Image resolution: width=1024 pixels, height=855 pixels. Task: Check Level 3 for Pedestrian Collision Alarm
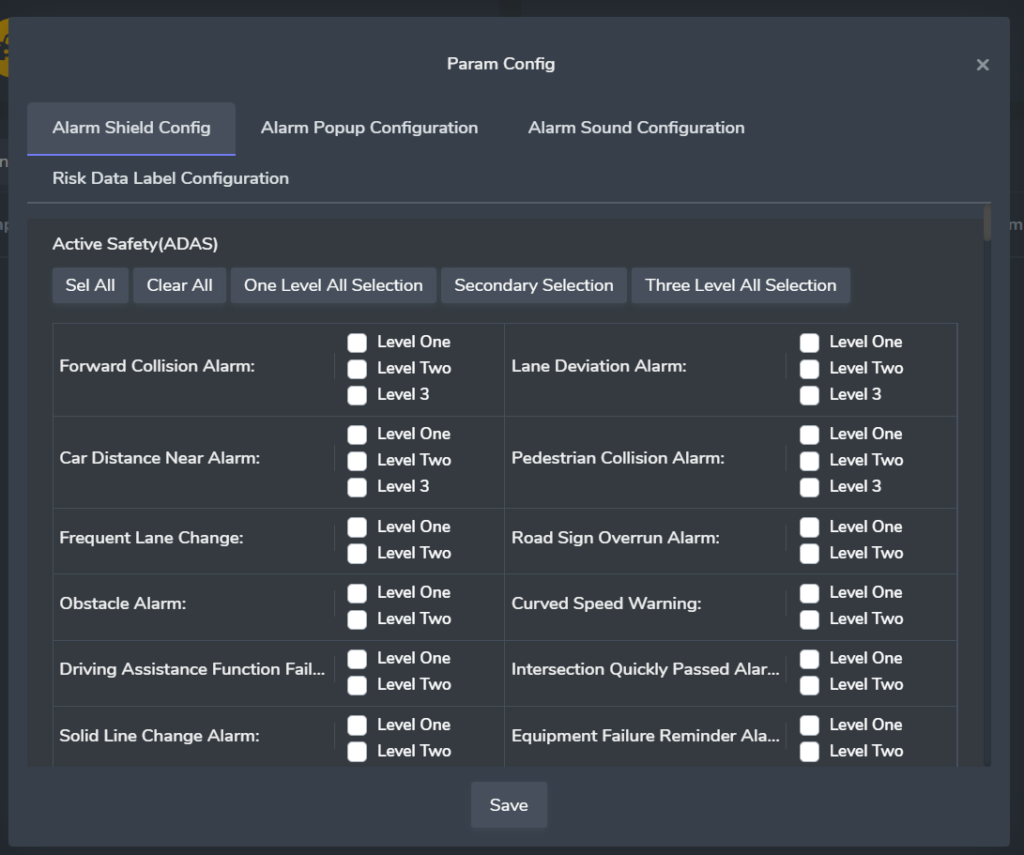(x=809, y=487)
